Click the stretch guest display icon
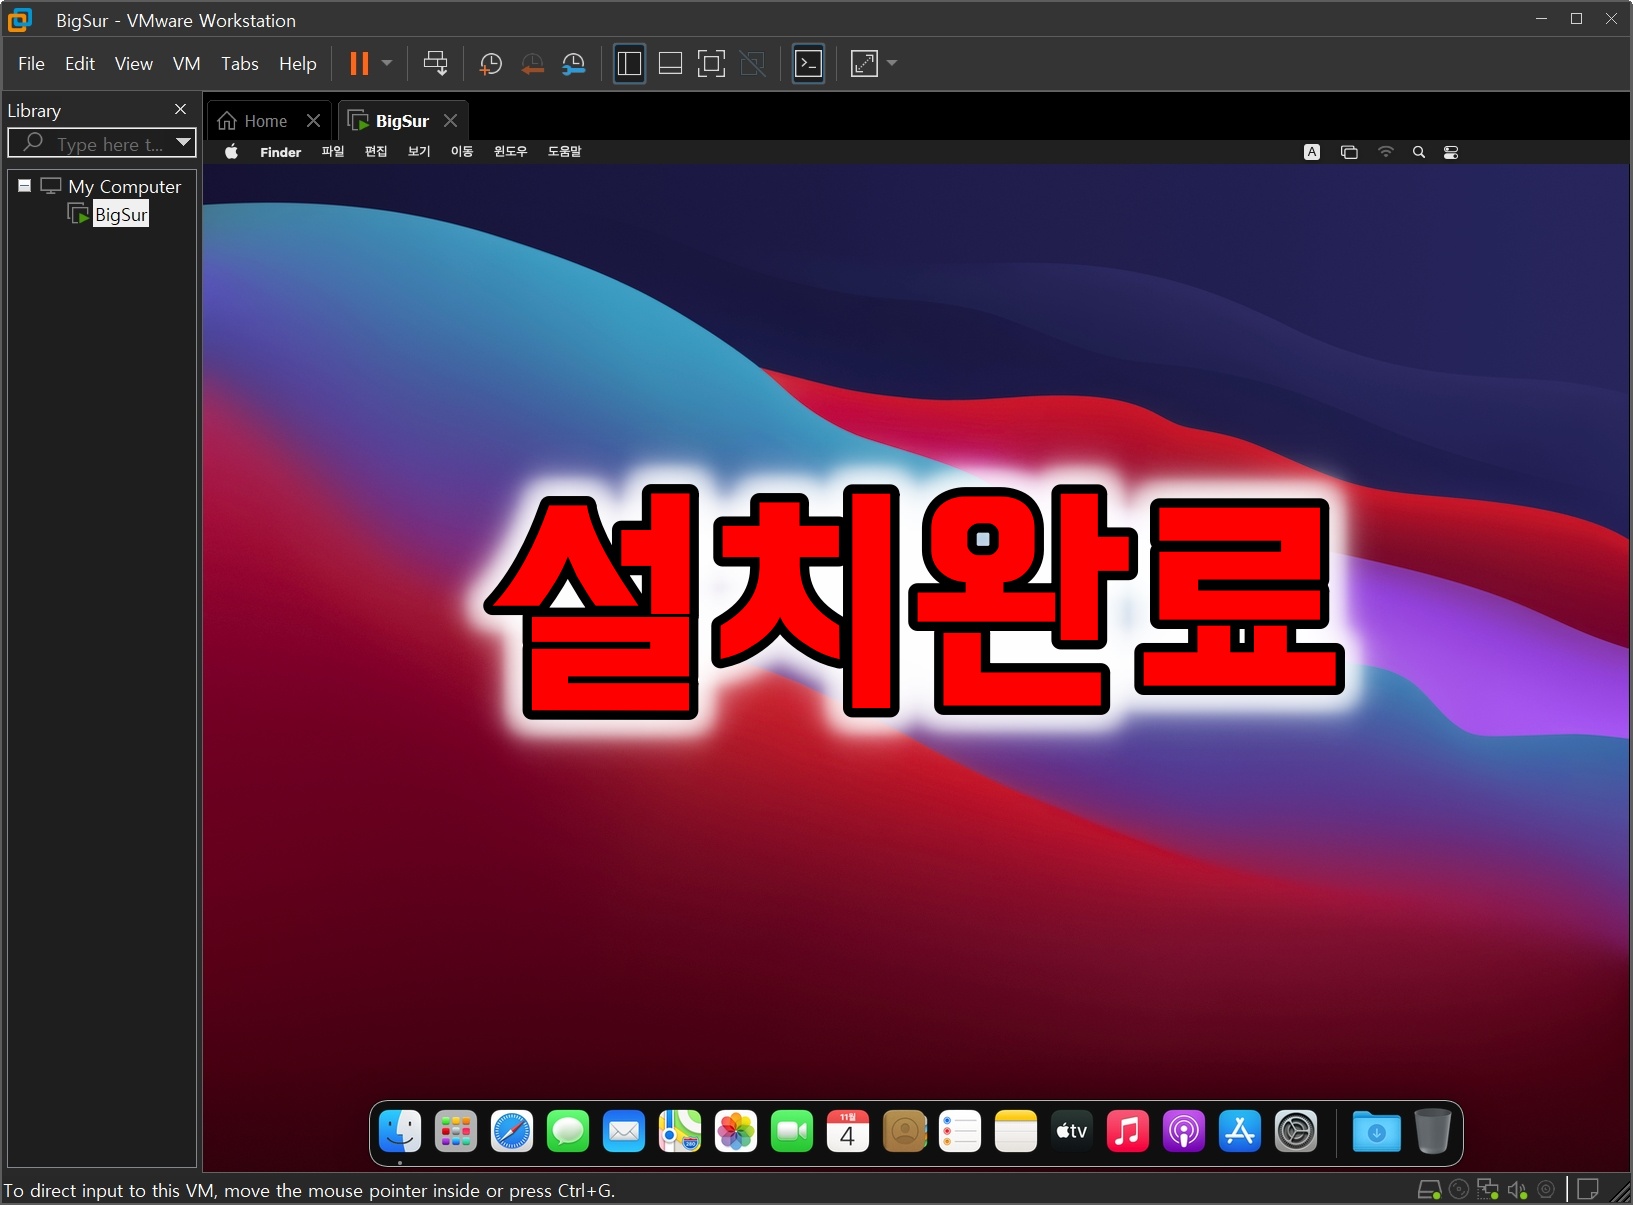The height and width of the screenshot is (1205, 1633). tap(864, 64)
